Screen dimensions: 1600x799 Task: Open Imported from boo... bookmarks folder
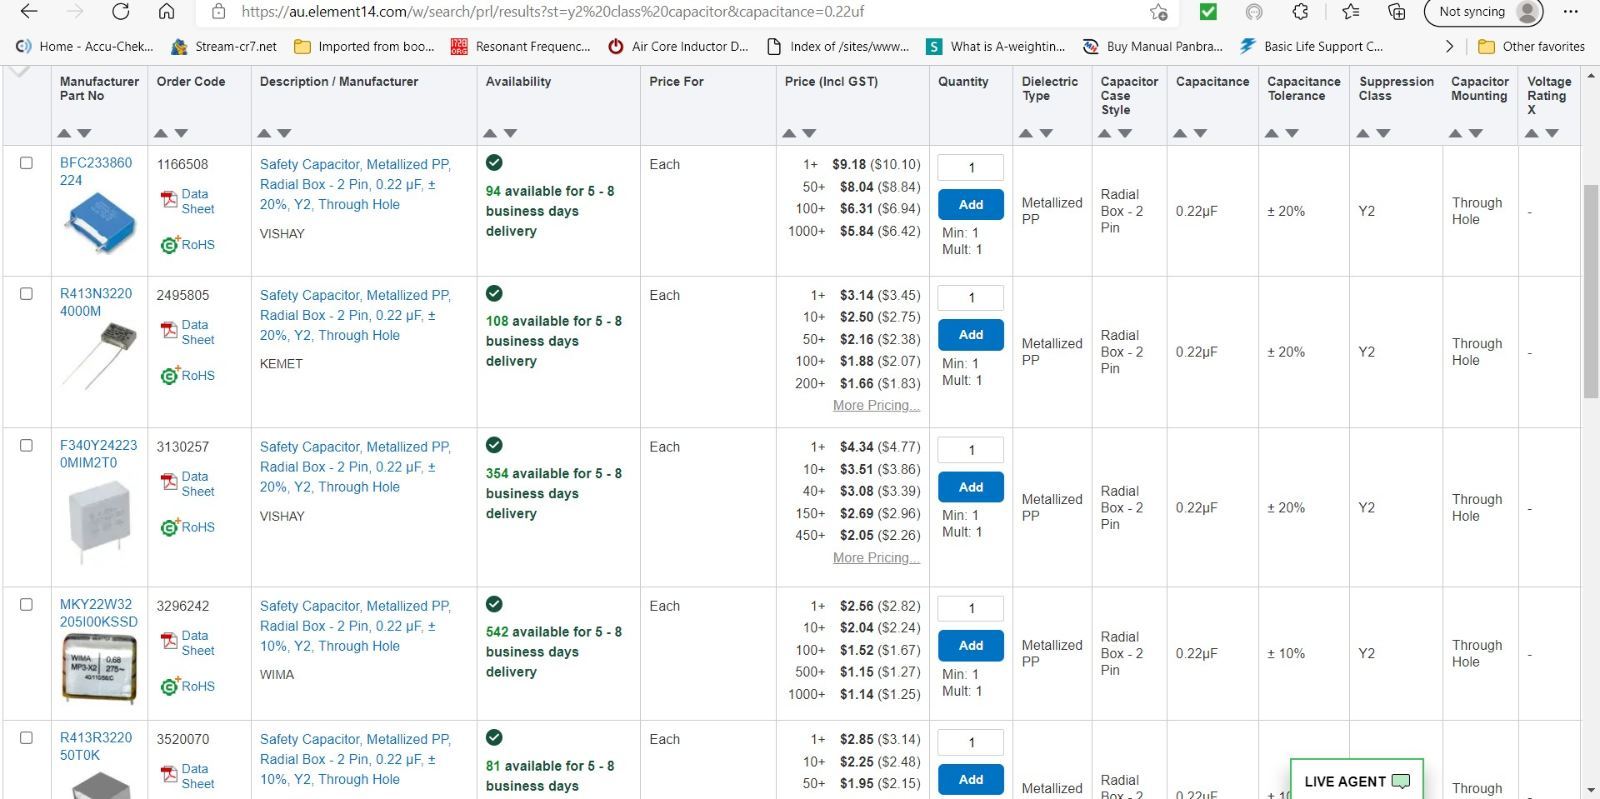coord(364,46)
